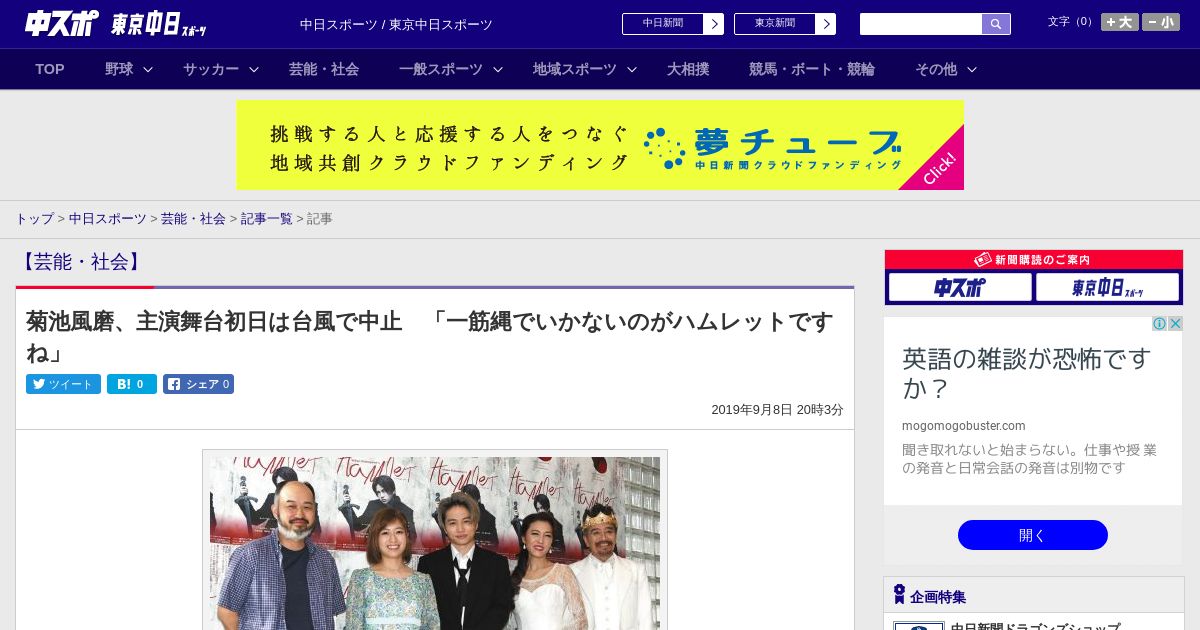The height and width of the screenshot is (630, 1200).
Task: Click 東京中日スポーツ subscription banner button
Action: (x=1108, y=287)
